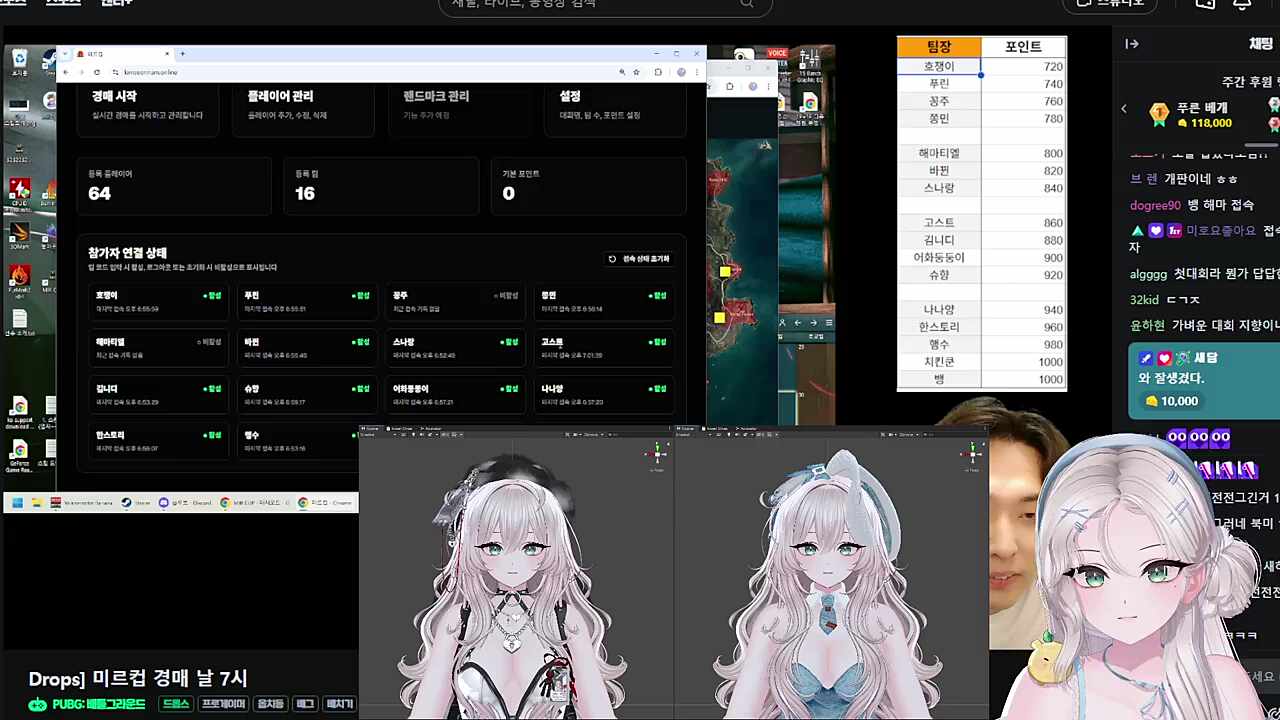The height and width of the screenshot is (720, 1280).
Task: Open the notification bell icon
Action: [1241, 3]
